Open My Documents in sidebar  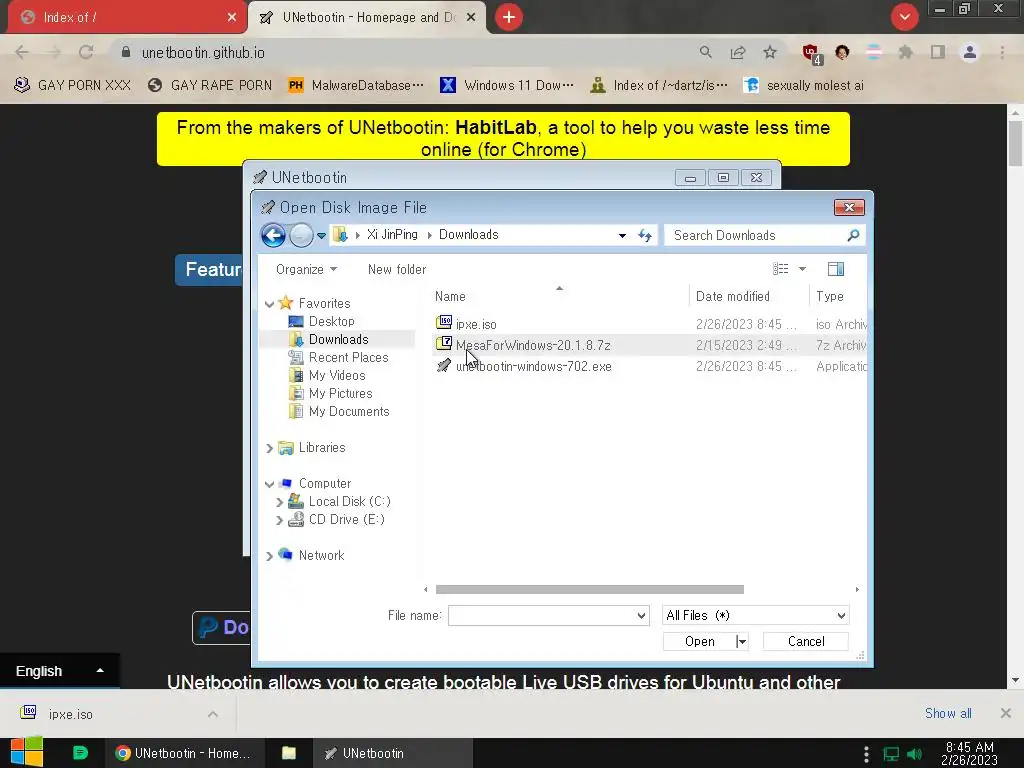(x=349, y=411)
